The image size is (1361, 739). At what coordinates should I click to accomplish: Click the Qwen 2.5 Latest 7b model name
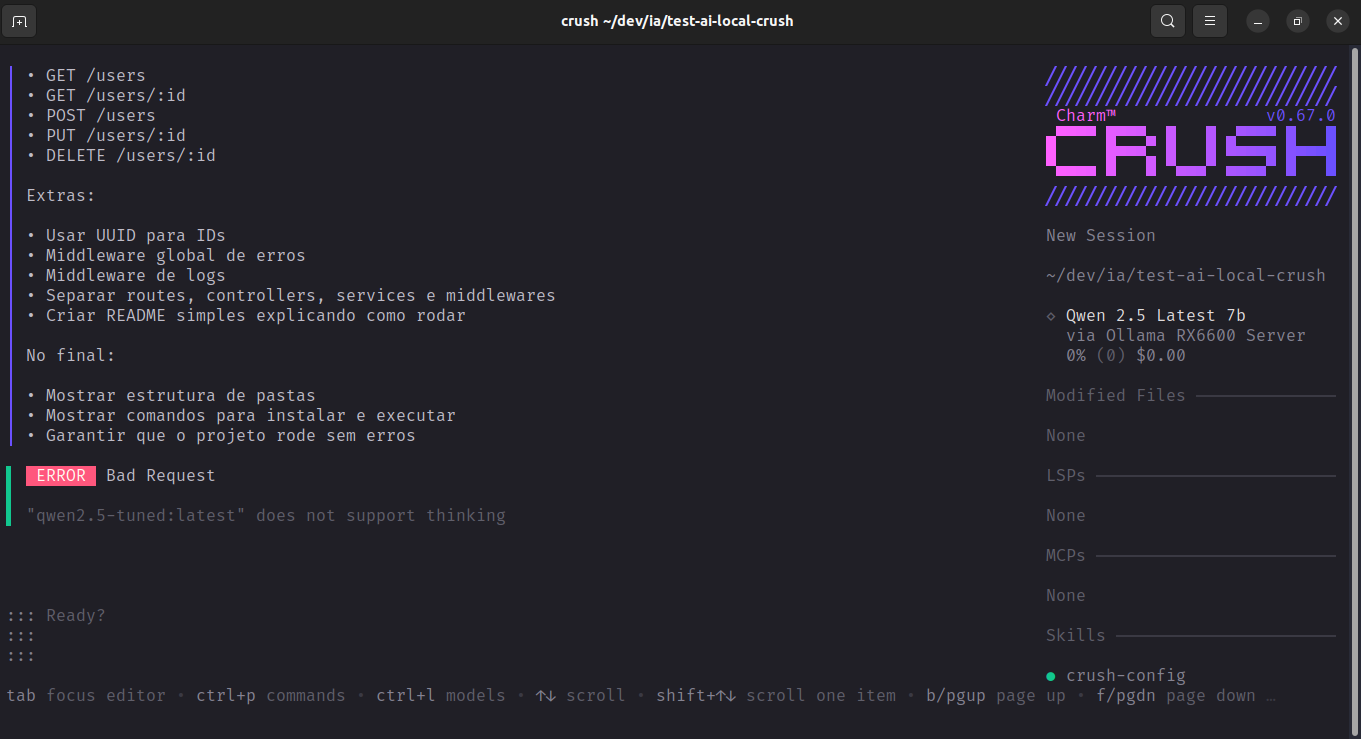[1156, 316]
